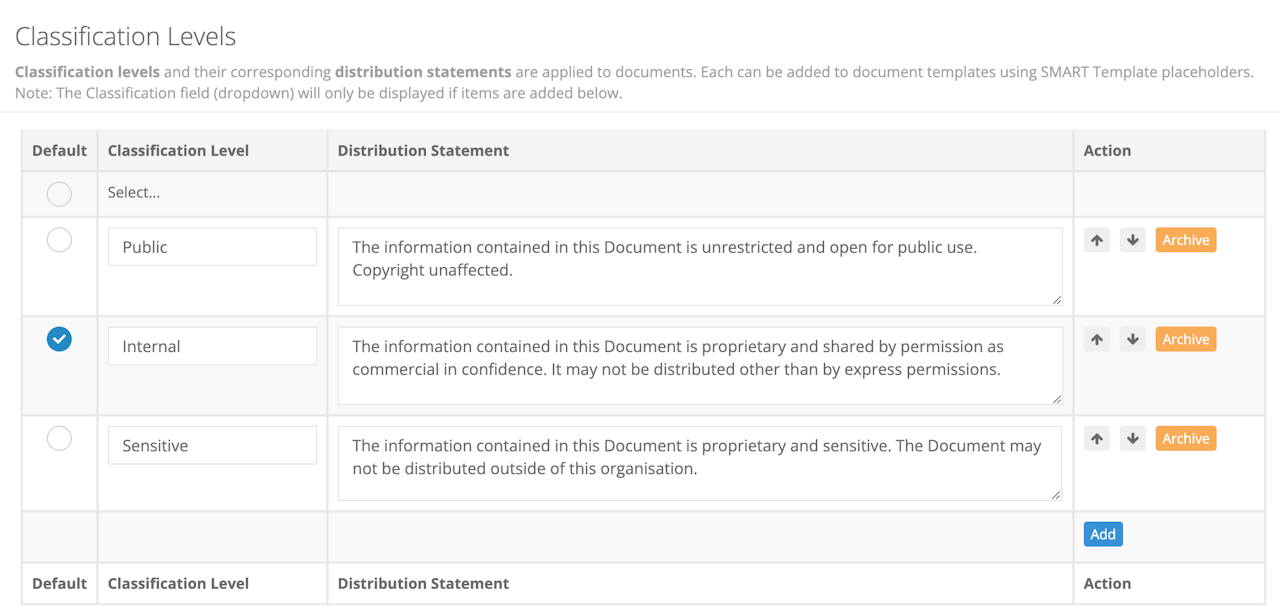Move the Internal row up
The width and height of the screenshot is (1280, 614).
pyautogui.click(x=1097, y=339)
